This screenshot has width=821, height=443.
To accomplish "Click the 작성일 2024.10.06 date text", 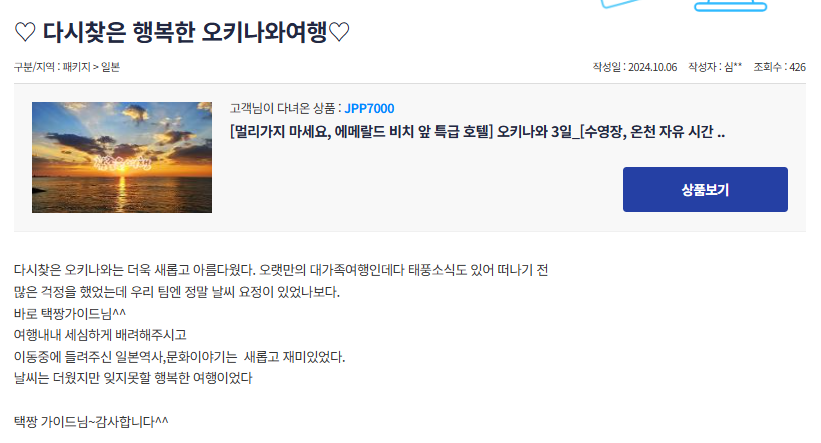I will click(635, 67).
